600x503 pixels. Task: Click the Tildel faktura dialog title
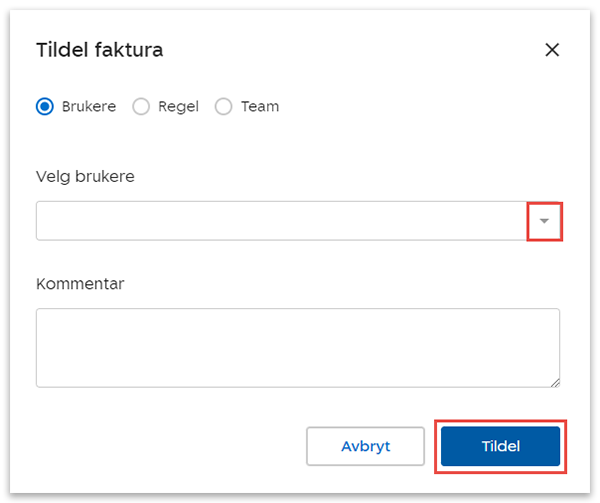pos(99,50)
